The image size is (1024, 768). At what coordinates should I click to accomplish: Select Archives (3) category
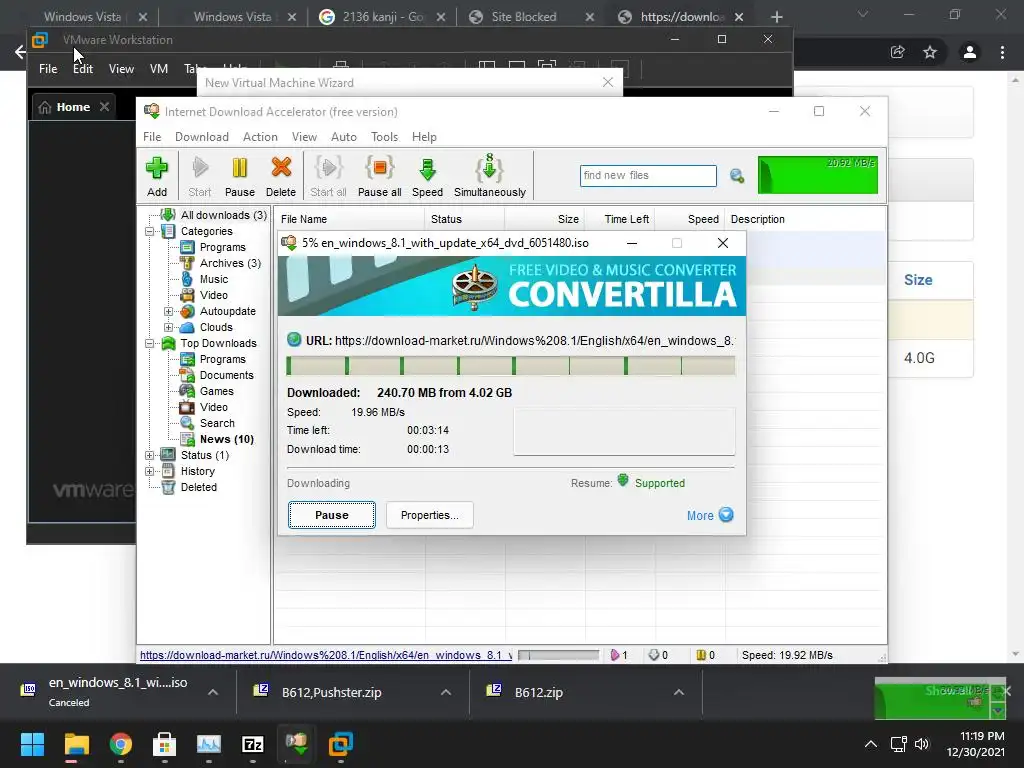pyautogui.click(x=230, y=263)
